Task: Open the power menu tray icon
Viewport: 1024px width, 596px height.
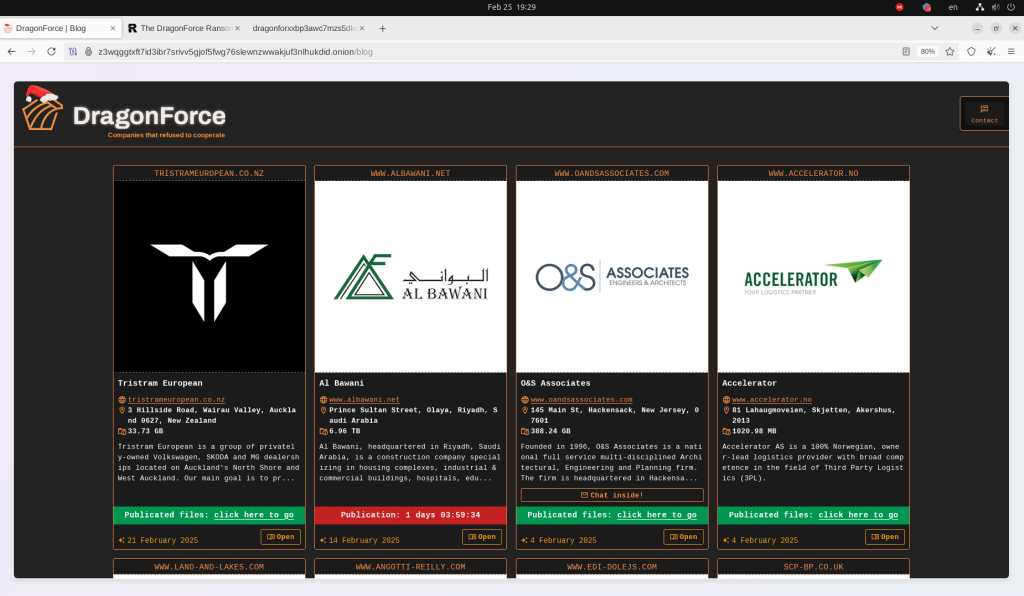Action: pyautogui.click(x=1011, y=7)
